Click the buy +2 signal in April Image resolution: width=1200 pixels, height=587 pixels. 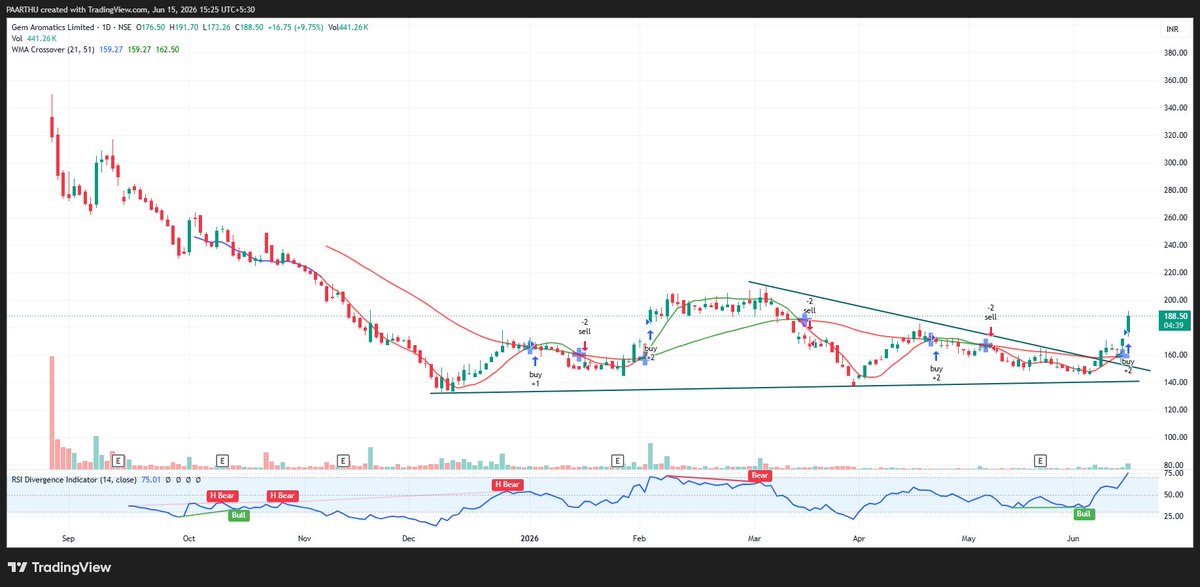[935, 373]
